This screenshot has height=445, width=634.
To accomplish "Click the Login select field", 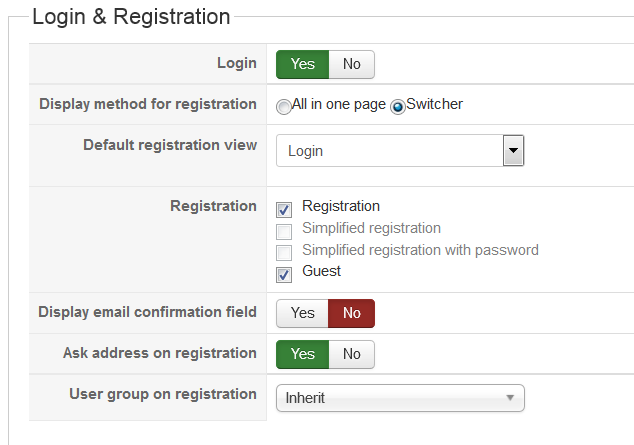I will [x=389, y=151].
